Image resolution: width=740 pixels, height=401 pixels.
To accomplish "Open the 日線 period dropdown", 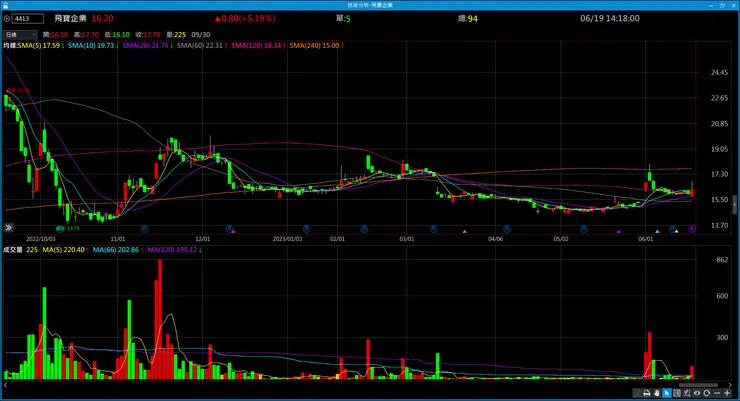I will click(20, 34).
